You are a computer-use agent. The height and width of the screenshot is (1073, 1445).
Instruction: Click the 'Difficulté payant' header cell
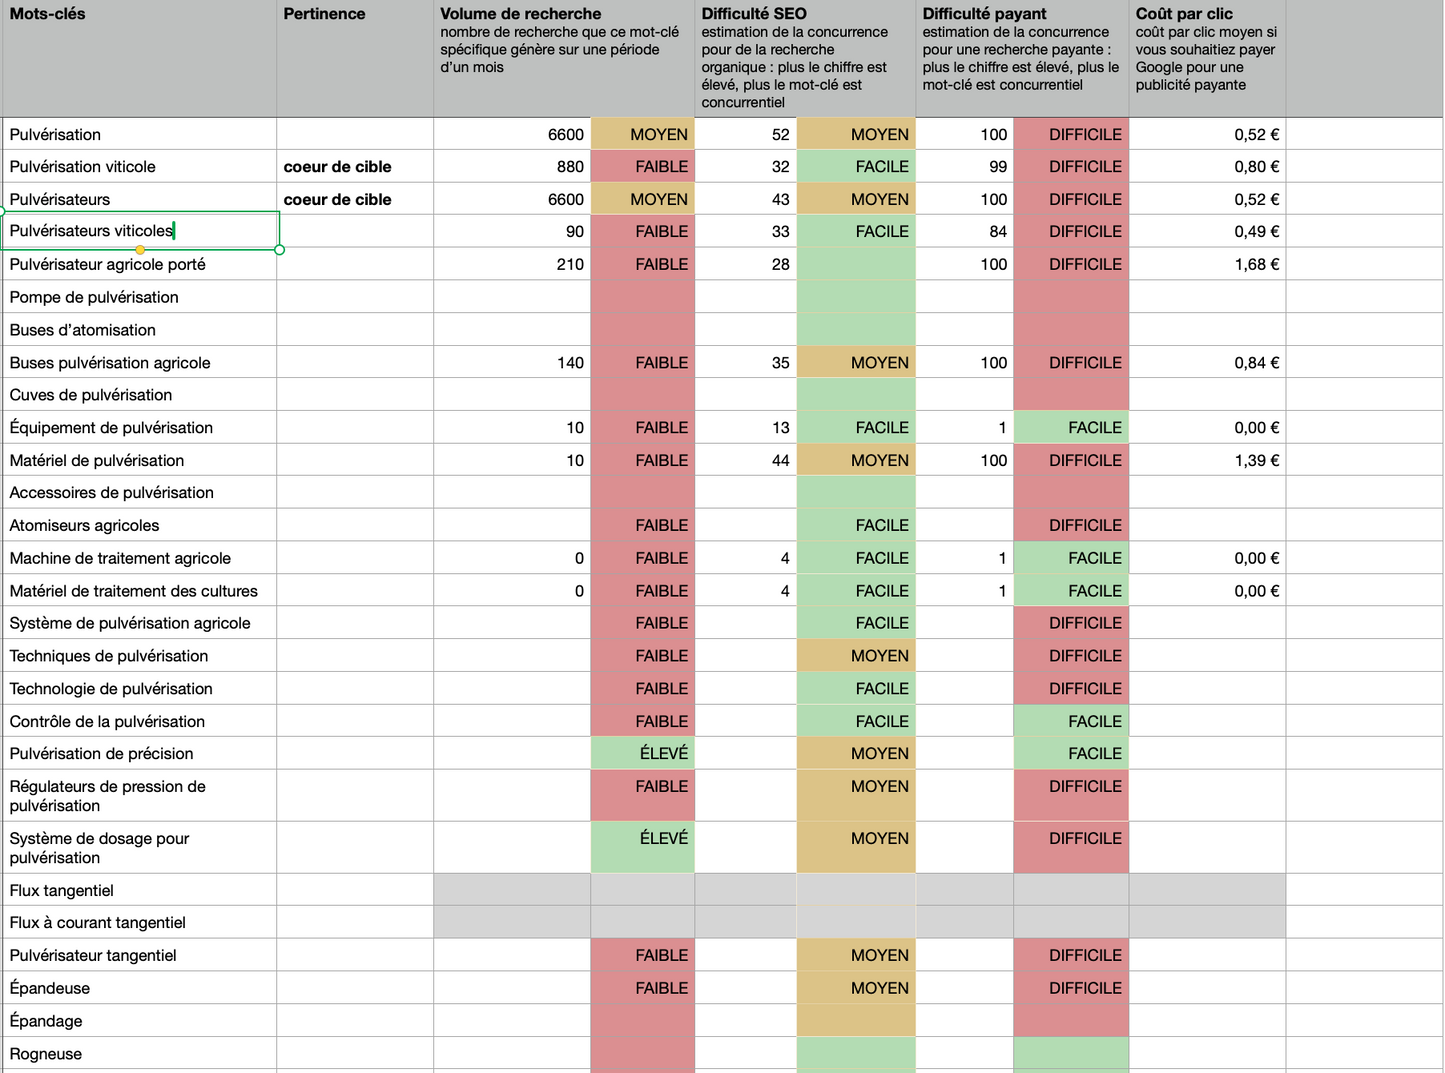coord(1022,58)
